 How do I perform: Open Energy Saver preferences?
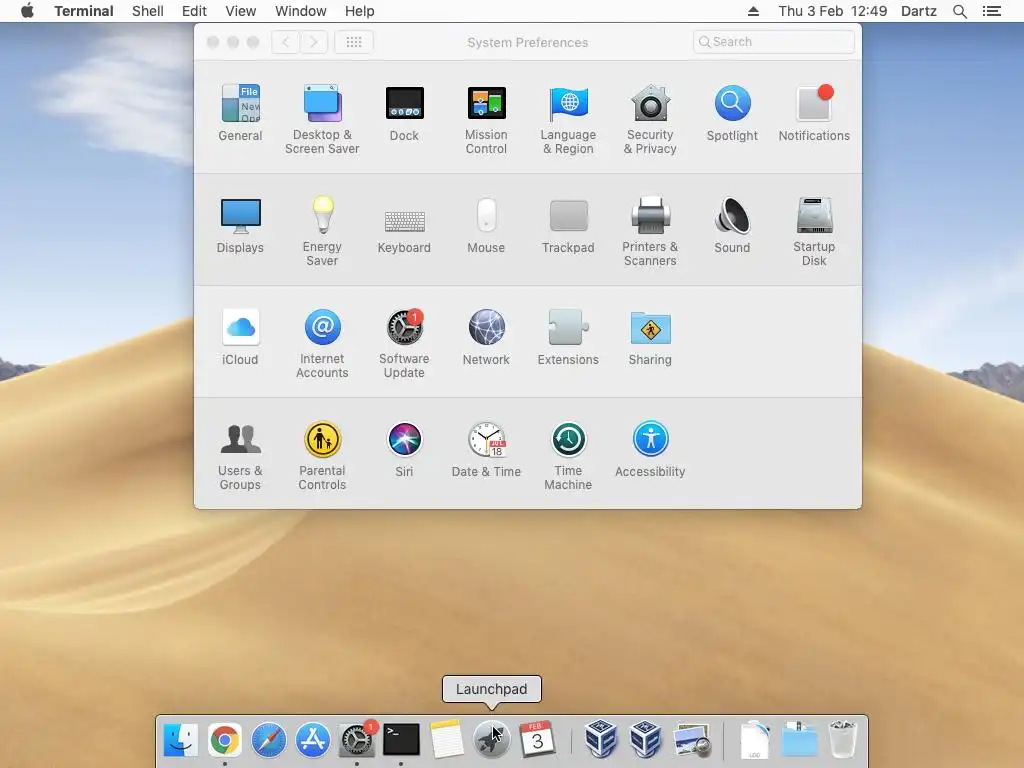[x=322, y=232]
